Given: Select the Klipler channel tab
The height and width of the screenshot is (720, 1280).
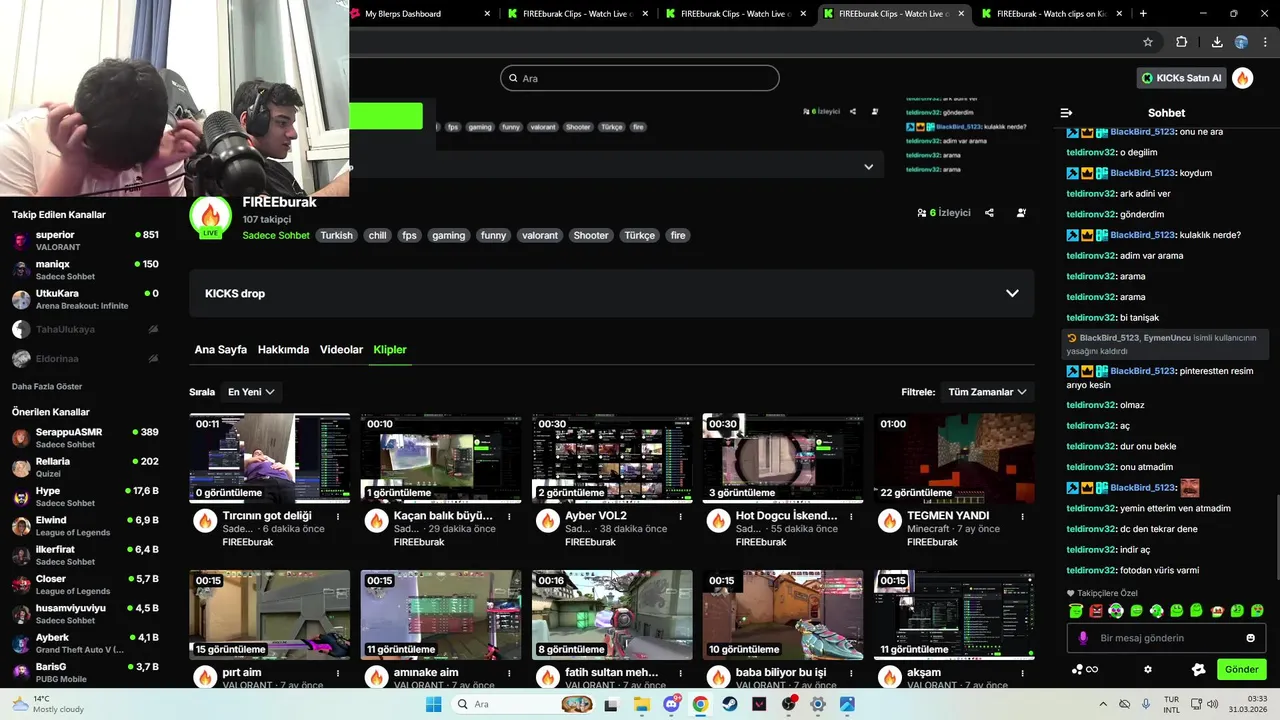Looking at the screenshot, I should click(x=390, y=350).
